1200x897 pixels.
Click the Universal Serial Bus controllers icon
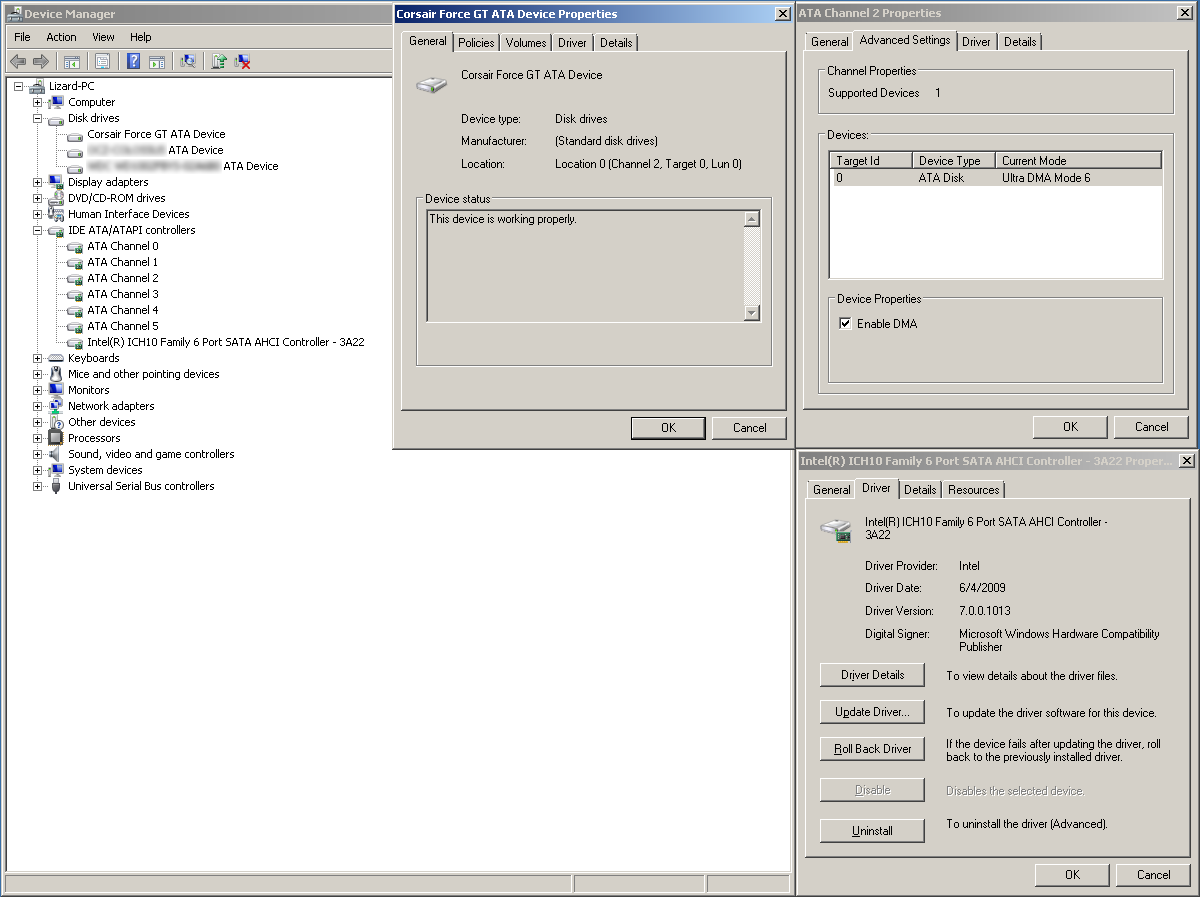(56, 486)
